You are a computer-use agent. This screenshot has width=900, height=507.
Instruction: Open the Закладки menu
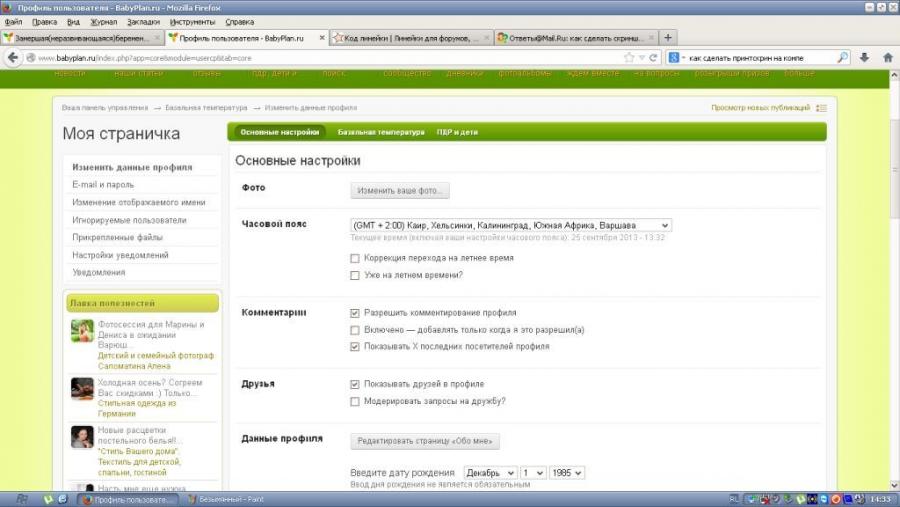[143, 22]
